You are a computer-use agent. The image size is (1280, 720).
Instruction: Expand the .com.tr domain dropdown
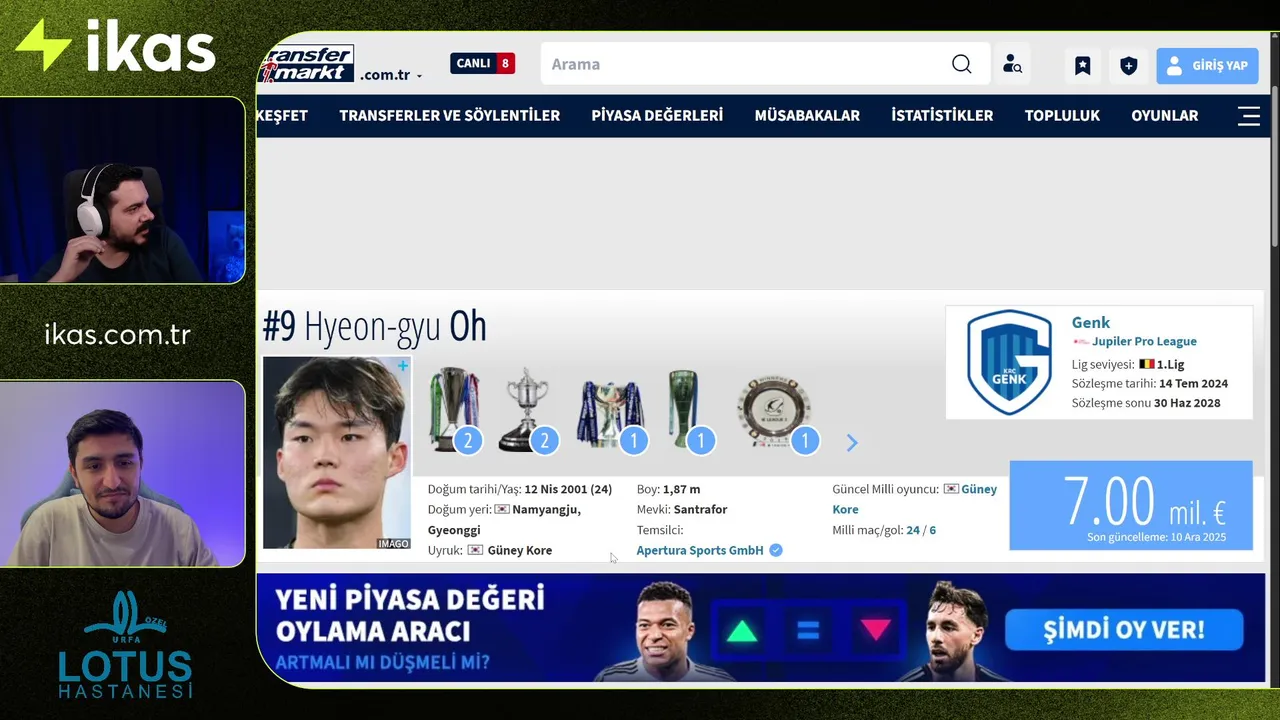coord(391,75)
